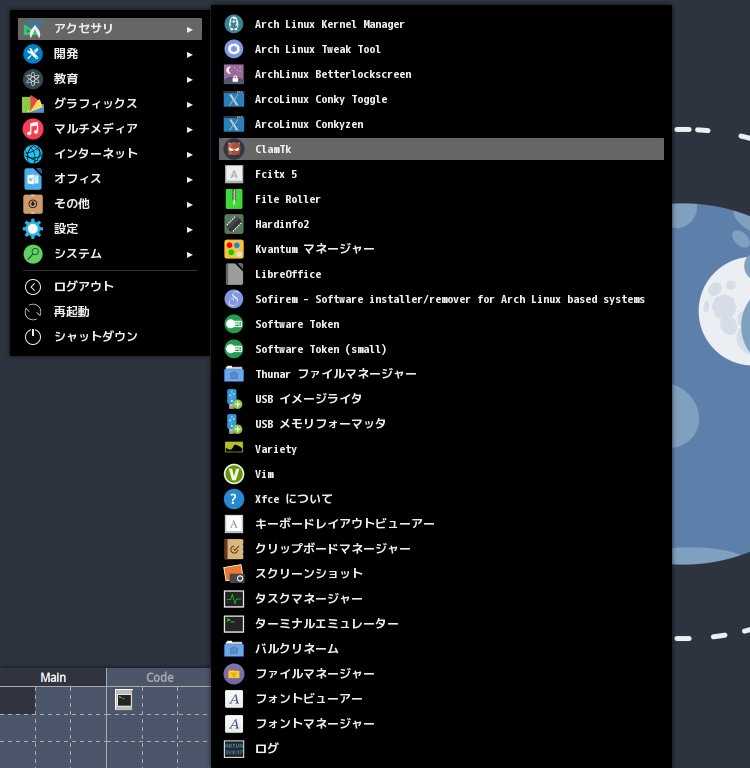Click the File Roller icon
The image size is (750, 768).
(x=234, y=199)
